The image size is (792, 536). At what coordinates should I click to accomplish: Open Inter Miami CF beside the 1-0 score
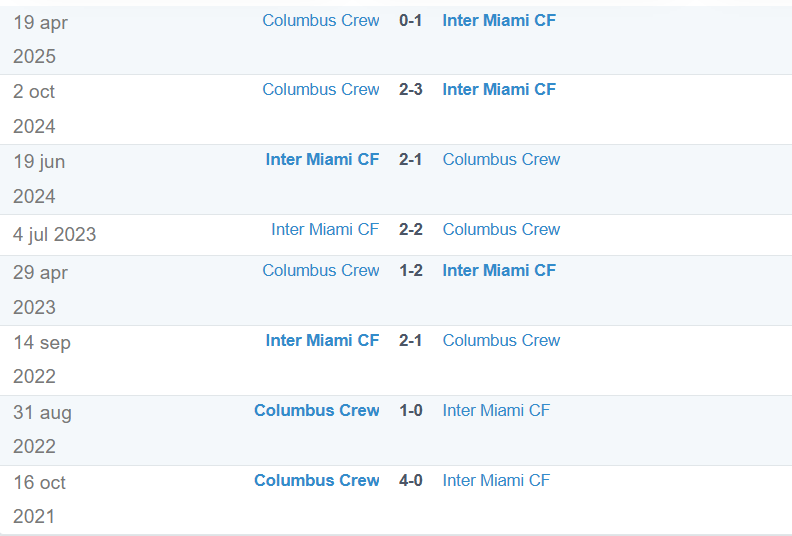[496, 410]
